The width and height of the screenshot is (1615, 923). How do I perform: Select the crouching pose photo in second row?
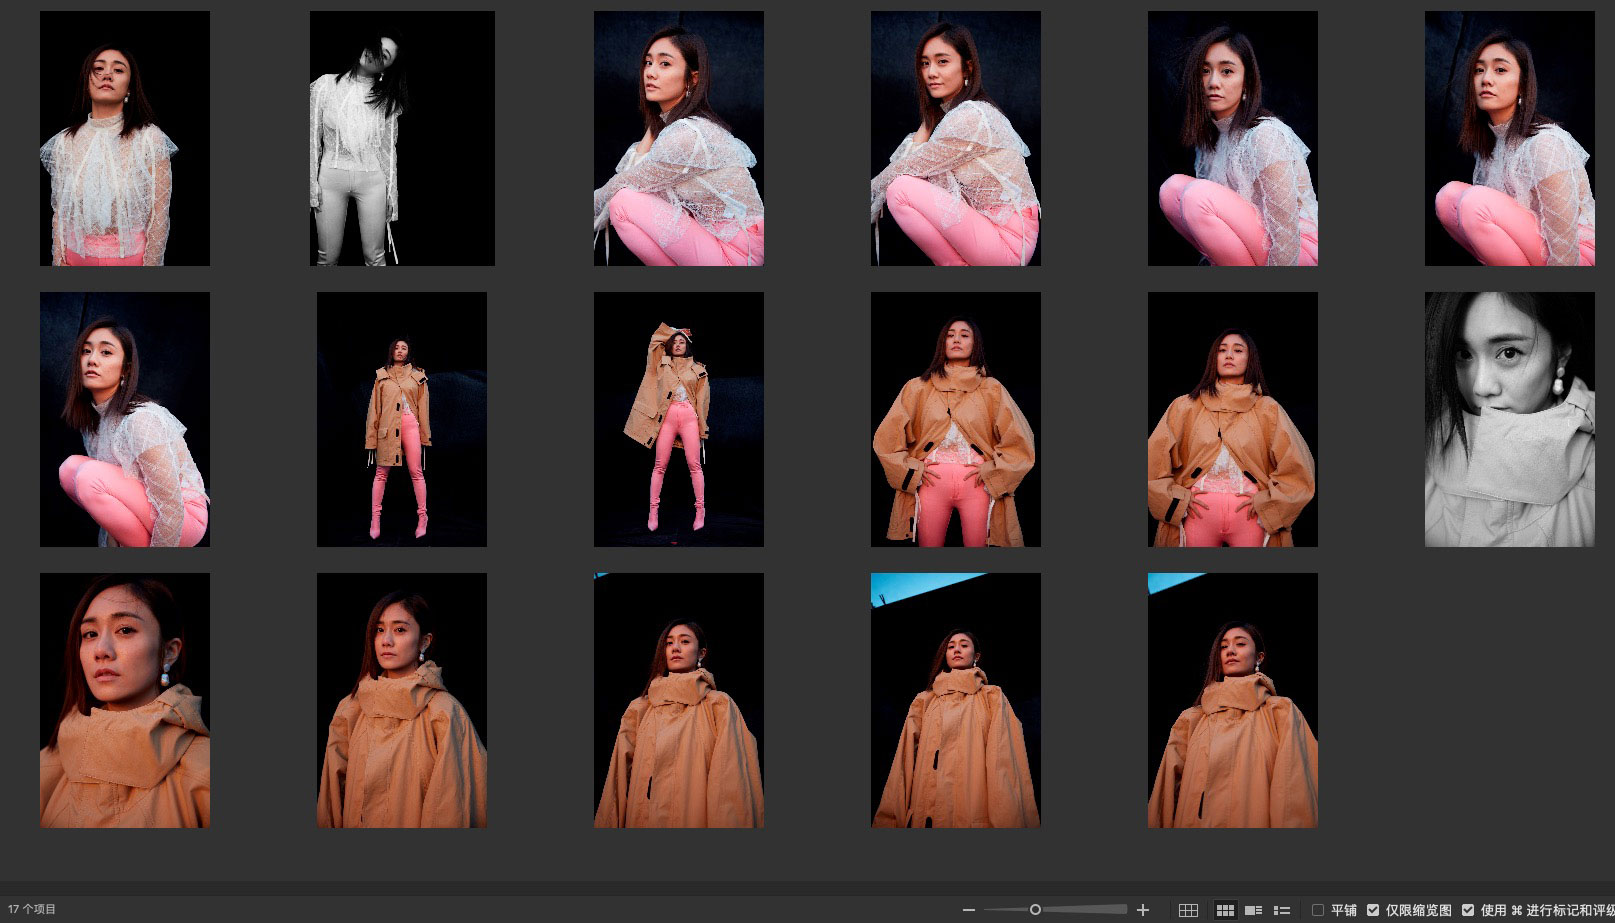[x=125, y=419]
